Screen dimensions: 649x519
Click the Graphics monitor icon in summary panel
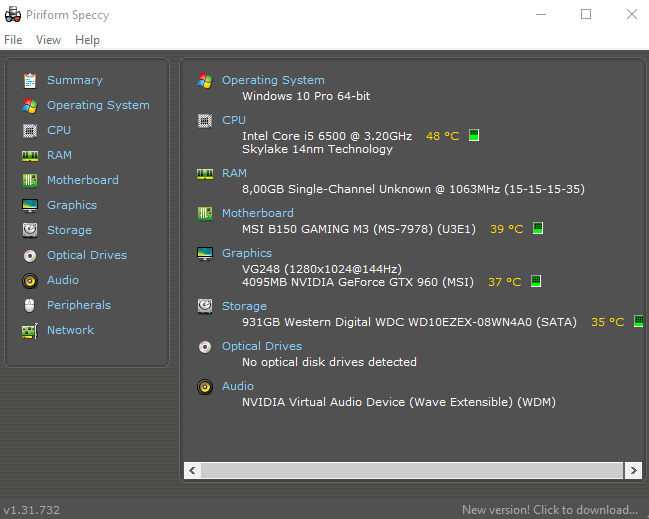coord(205,254)
